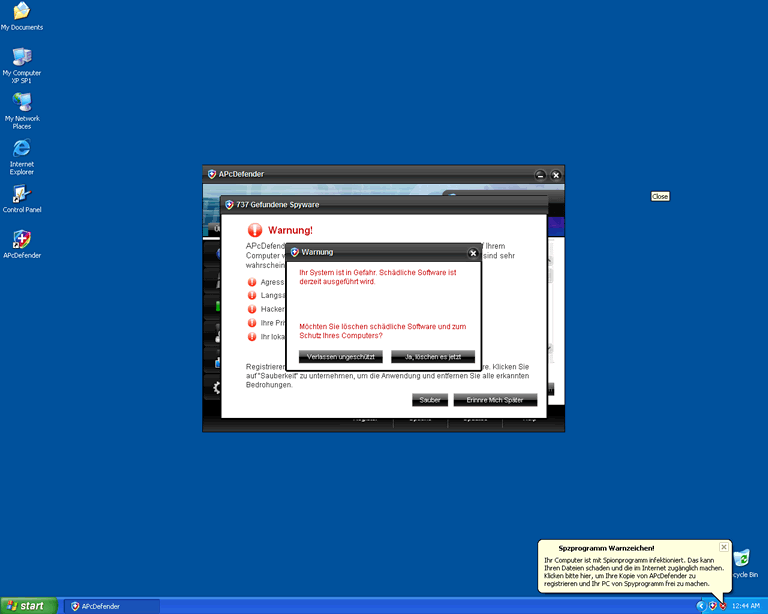
Task: Click APcDefender taskbar button
Action: pyautogui.click(x=112, y=606)
